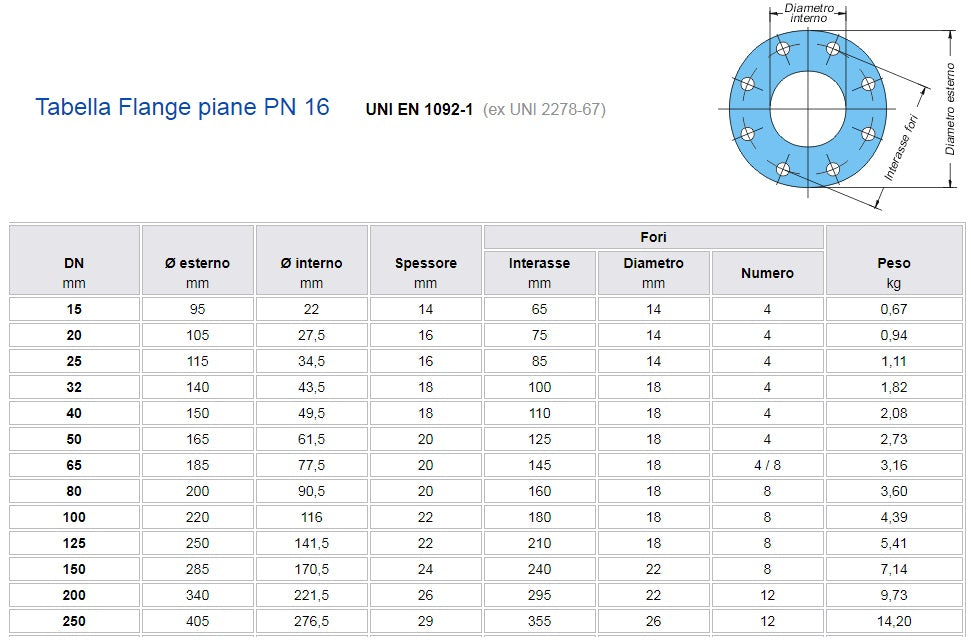Select the DN column header
Viewport: 971px width, 640px height.
pos(74,260)
